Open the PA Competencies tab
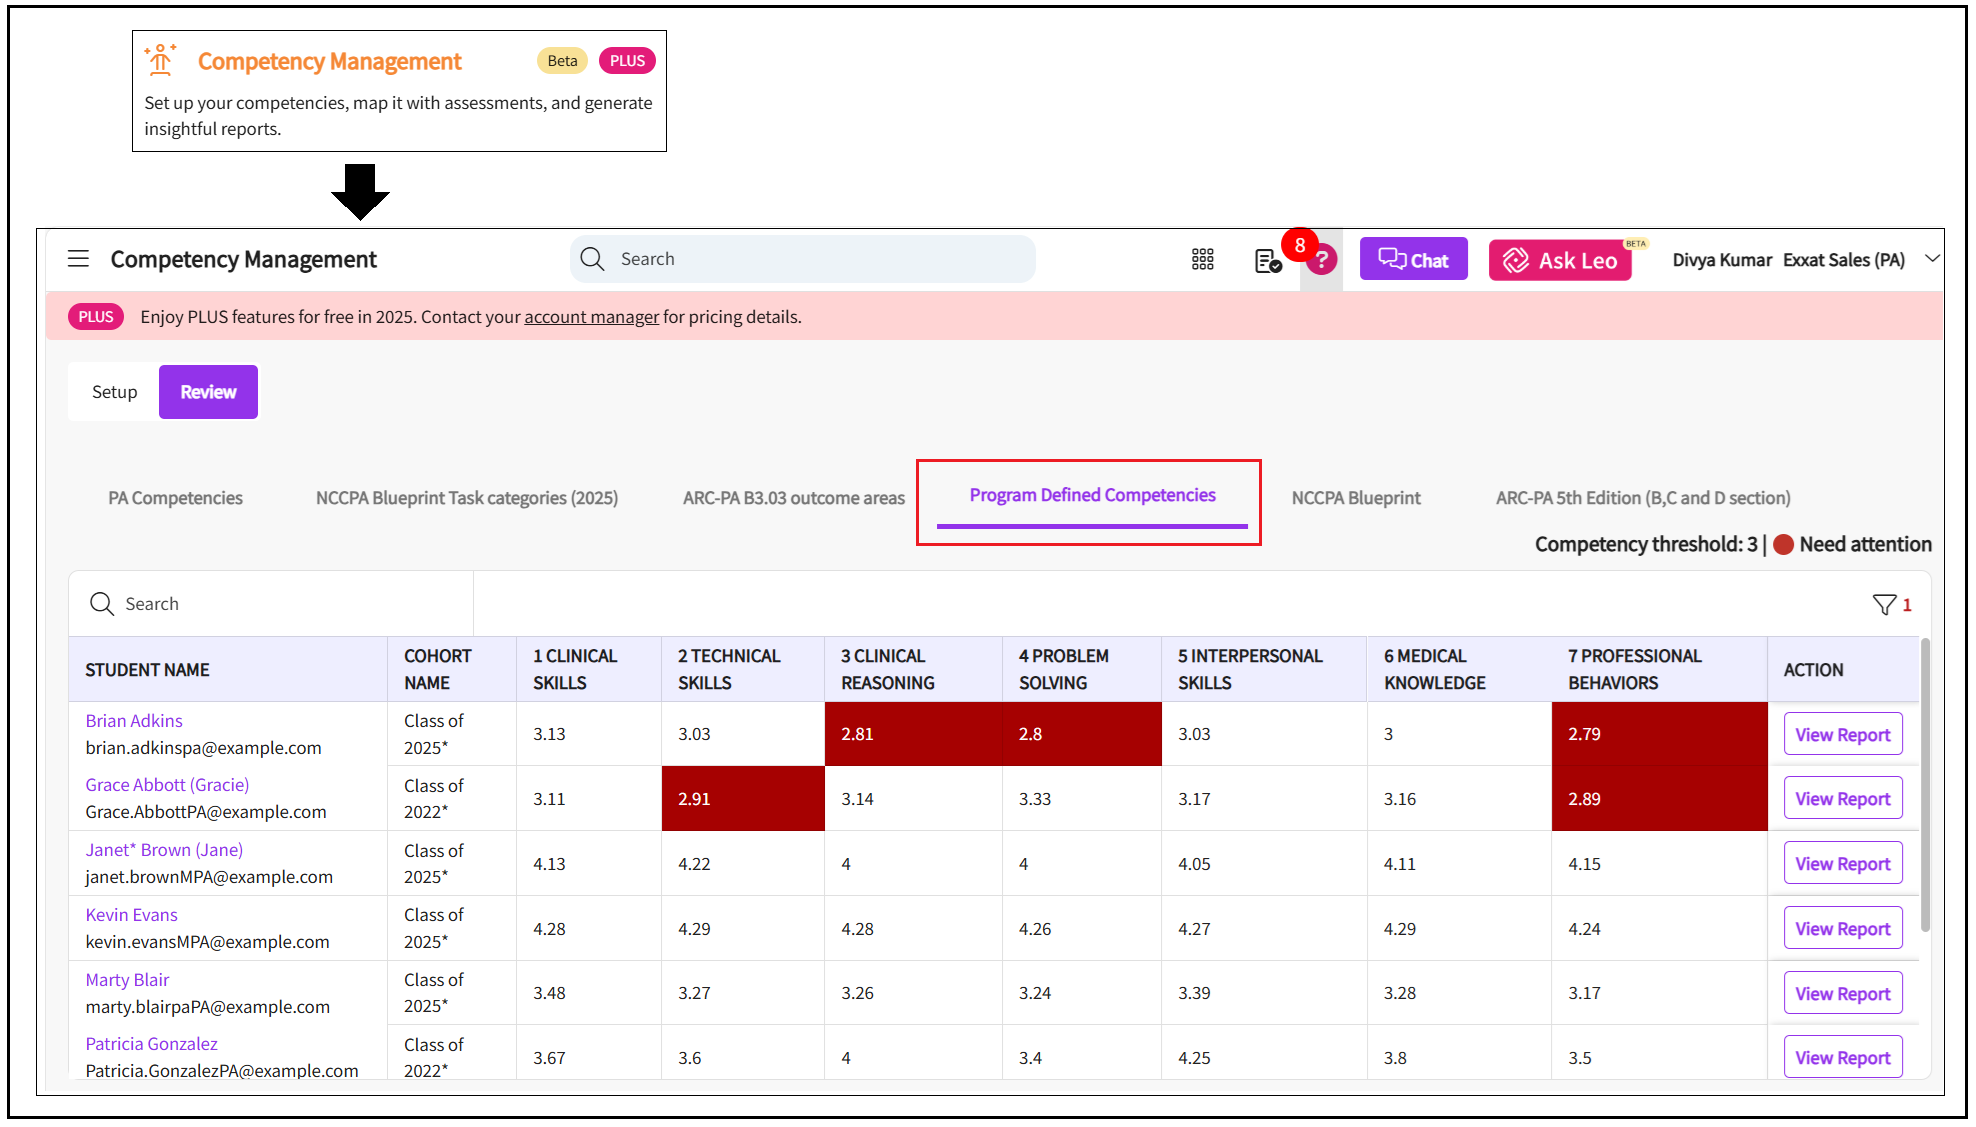This screenshot has width=1976, height=1127. coord(175,498)
